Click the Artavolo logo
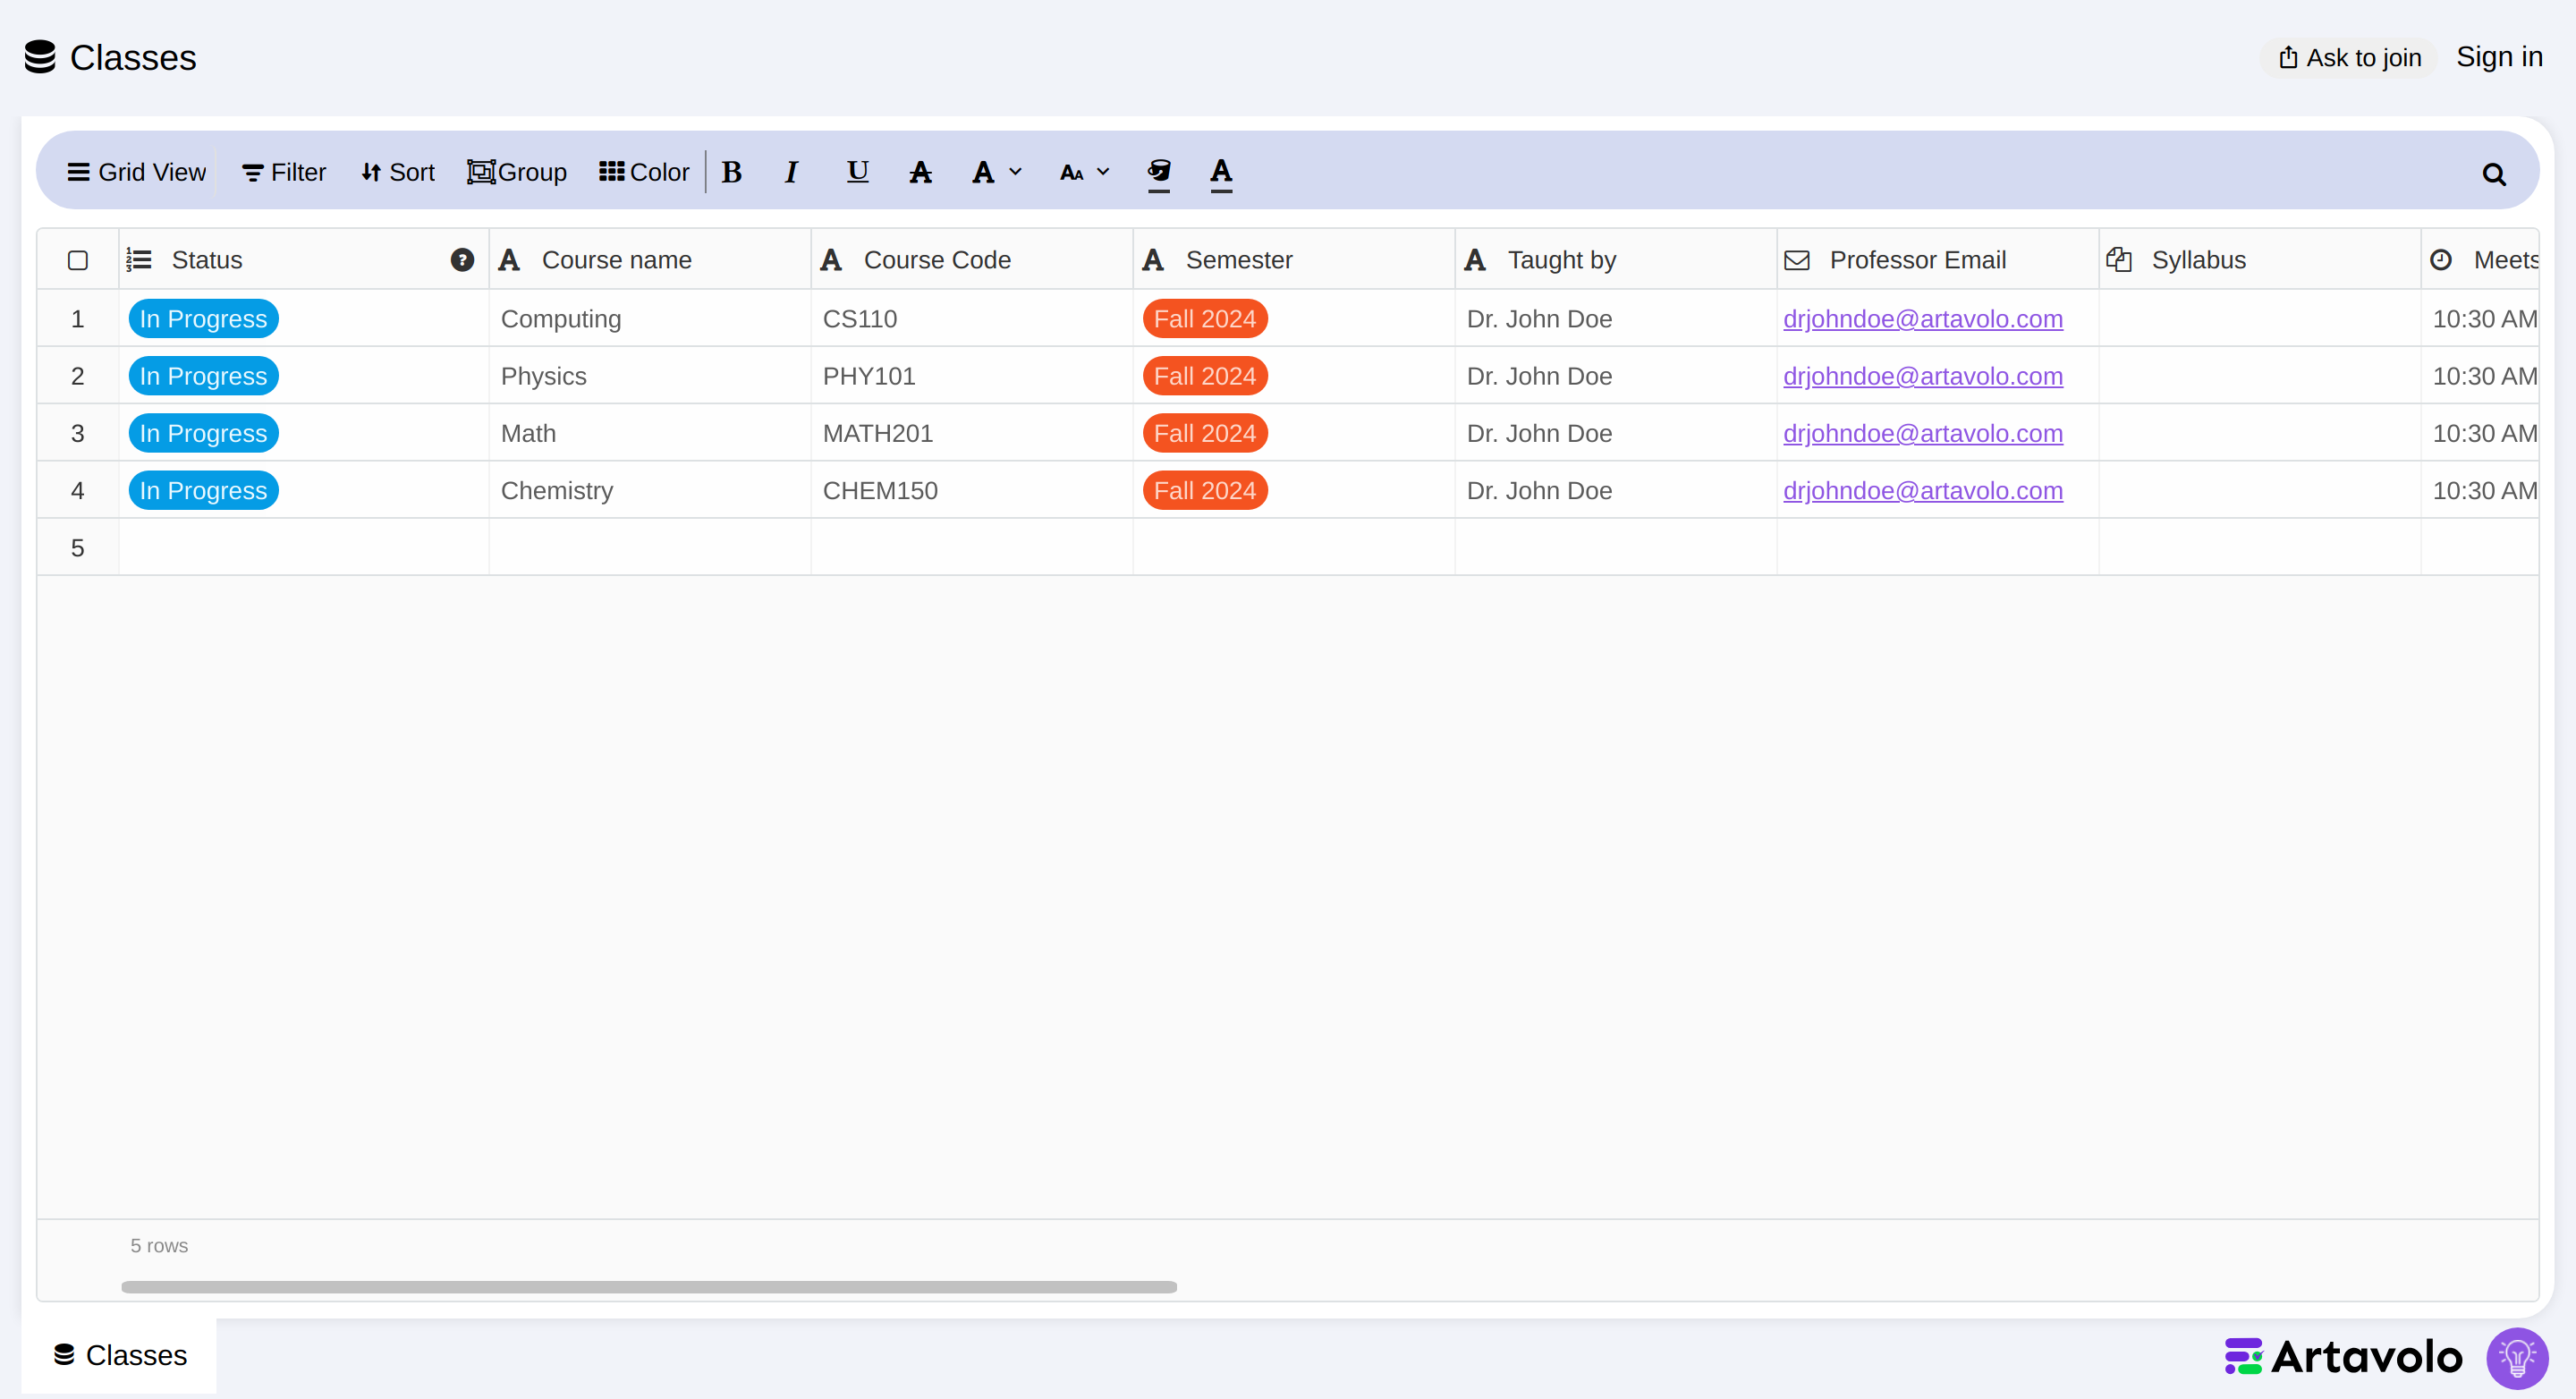 [x=2343, y=1357]
